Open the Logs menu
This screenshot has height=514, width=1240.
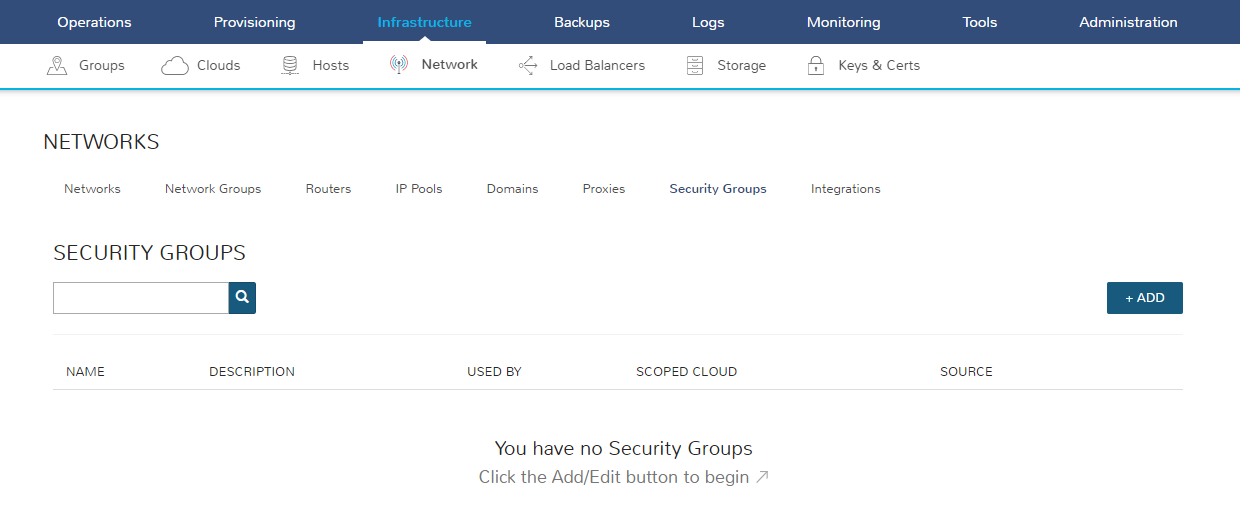[x=708, y=22]
